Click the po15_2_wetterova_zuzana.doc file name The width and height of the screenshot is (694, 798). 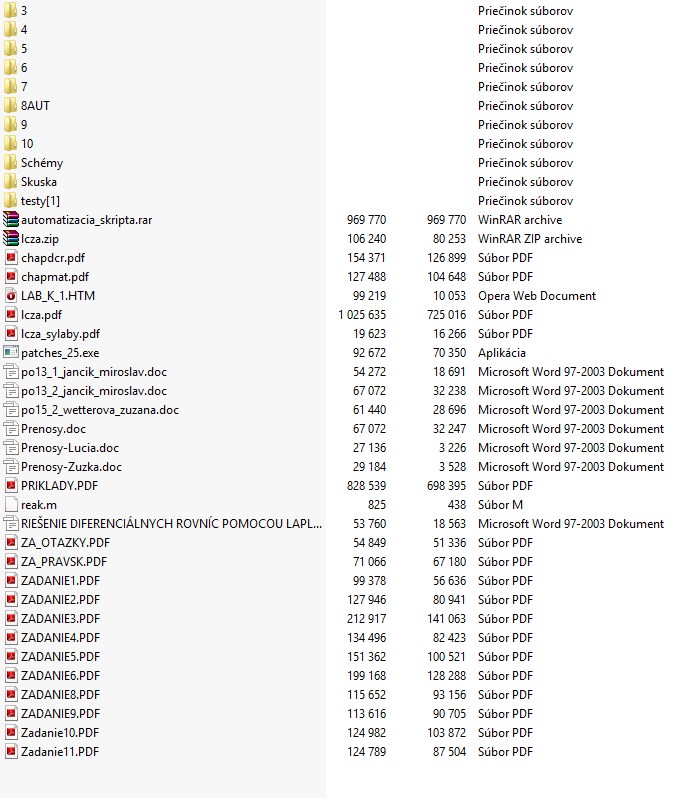[x=100, y=410]
